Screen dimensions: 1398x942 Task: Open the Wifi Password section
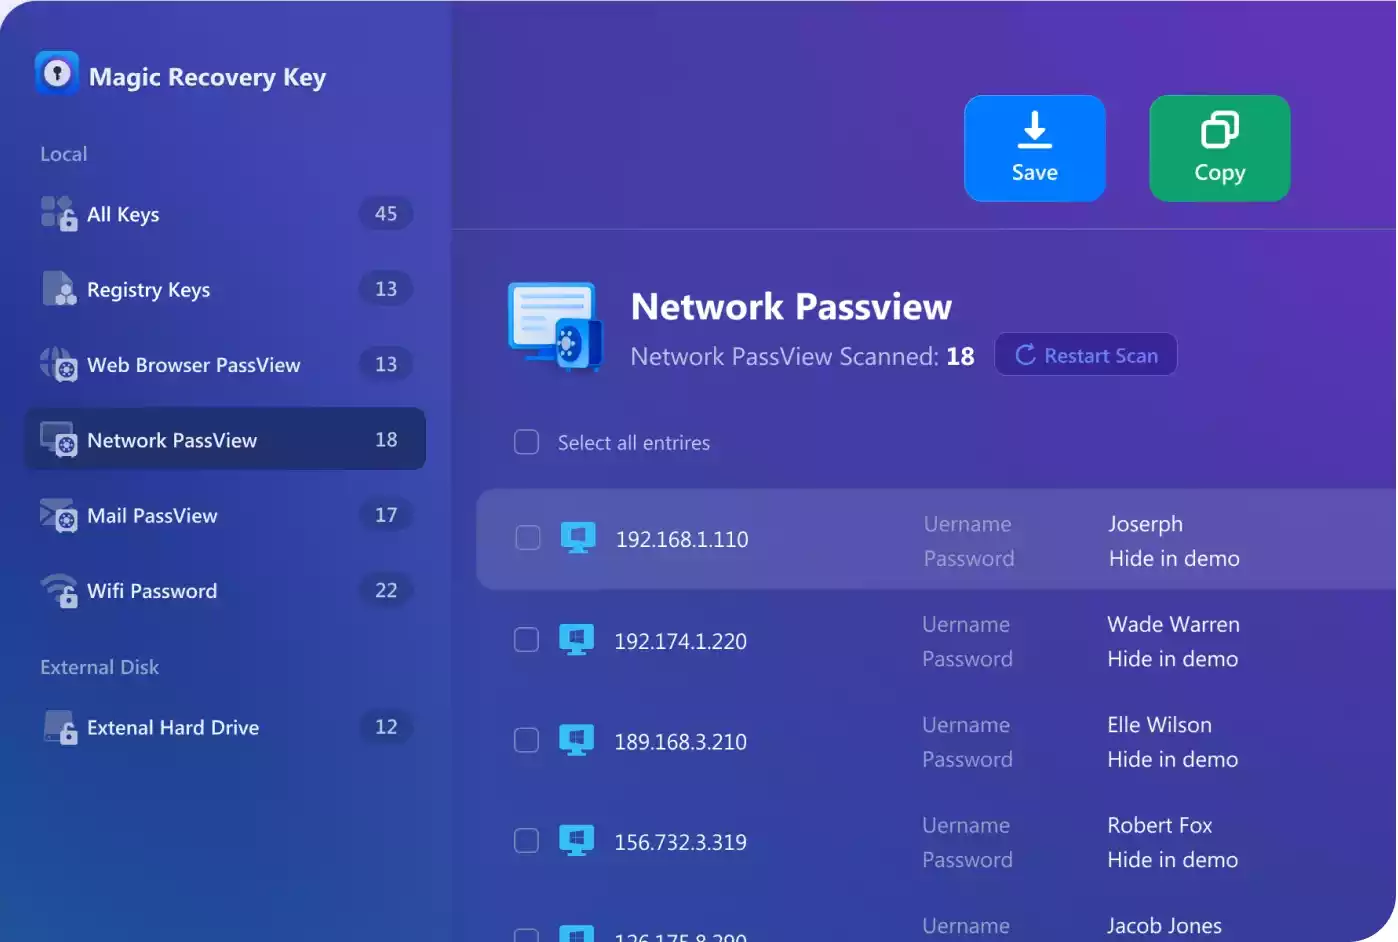point(225,590)
